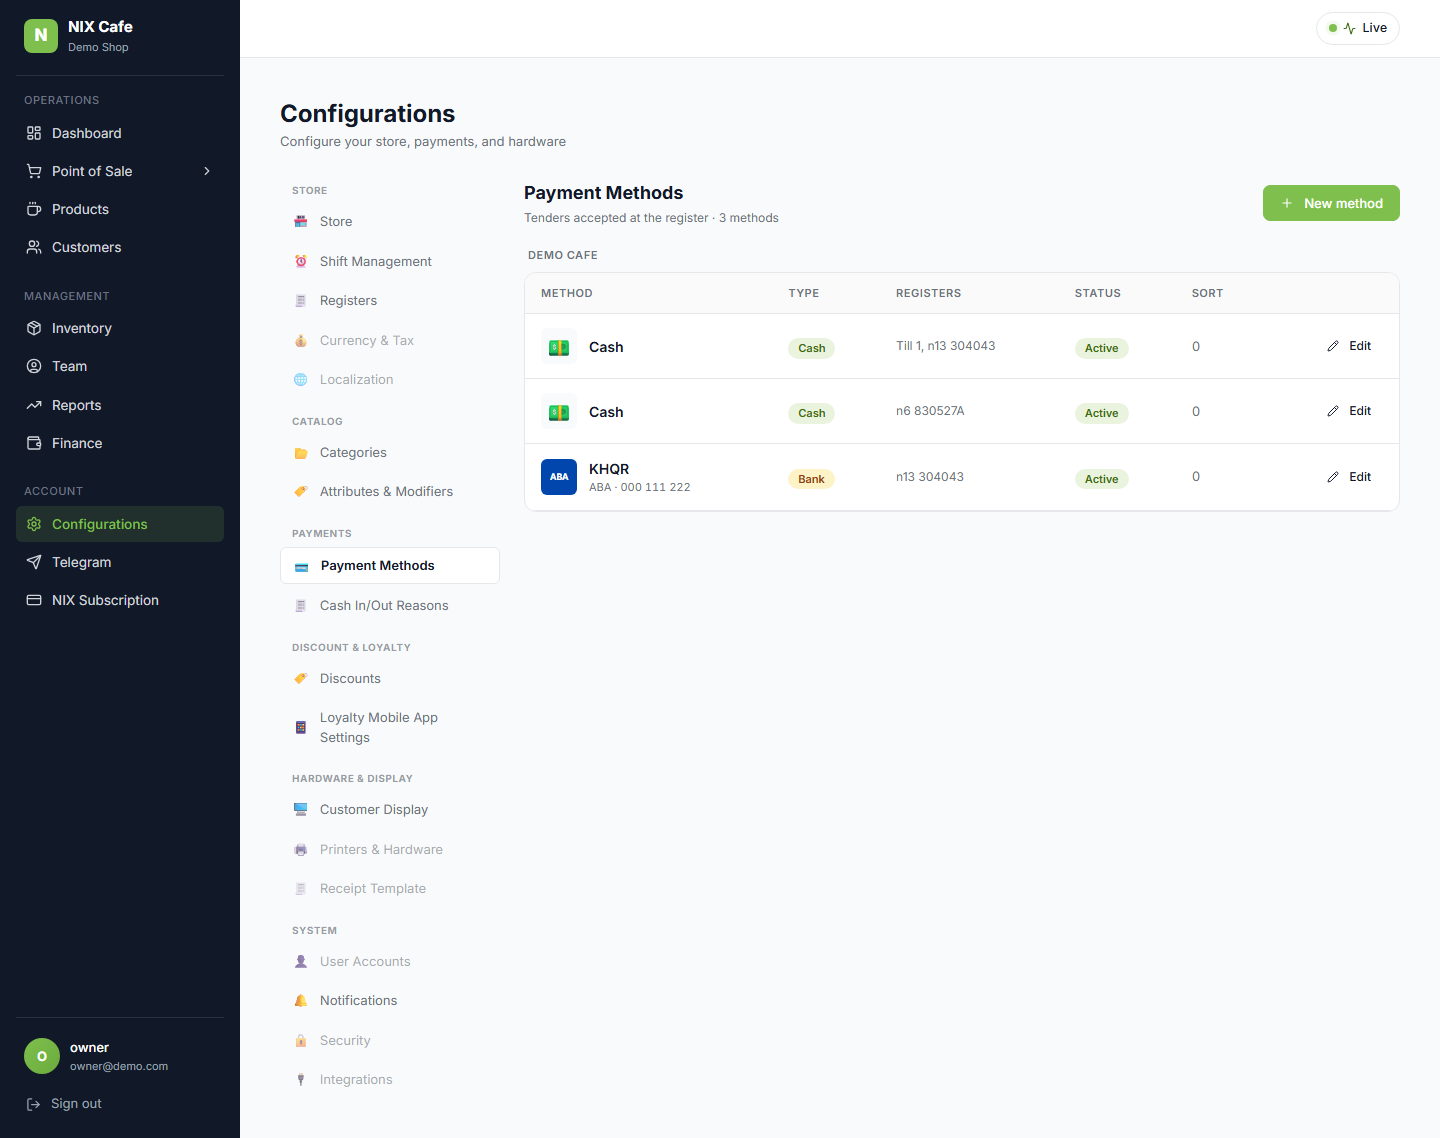Click the 'Till 1, n13 304043' registers cell

945,346
